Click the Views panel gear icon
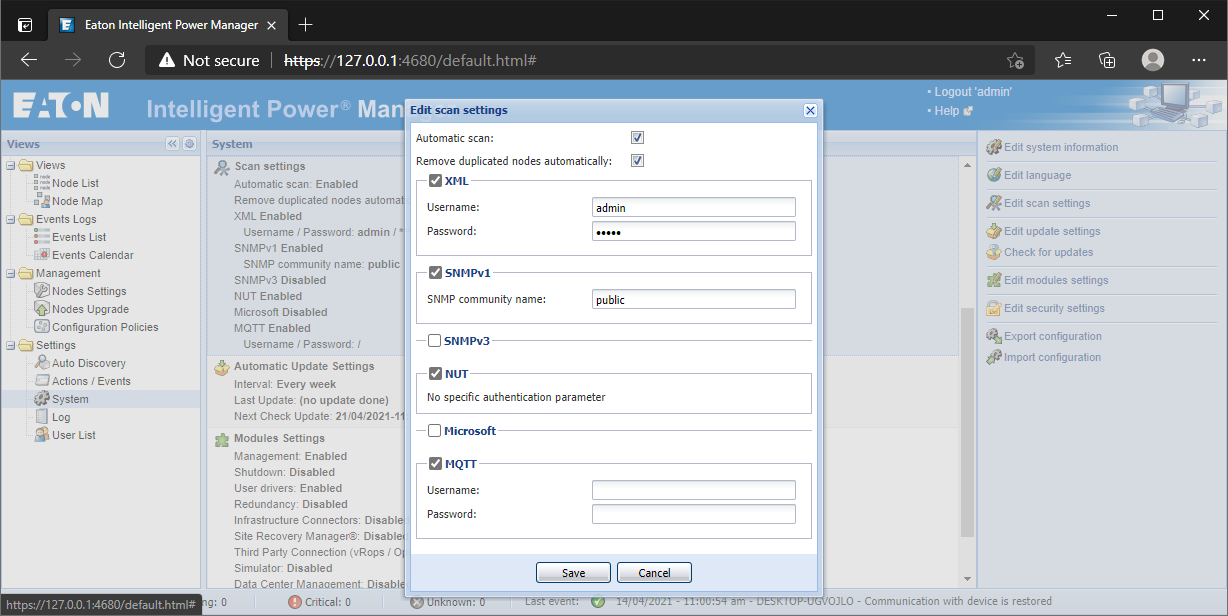The height and width of the screenshot is (616, 1228). coord(189,144)
